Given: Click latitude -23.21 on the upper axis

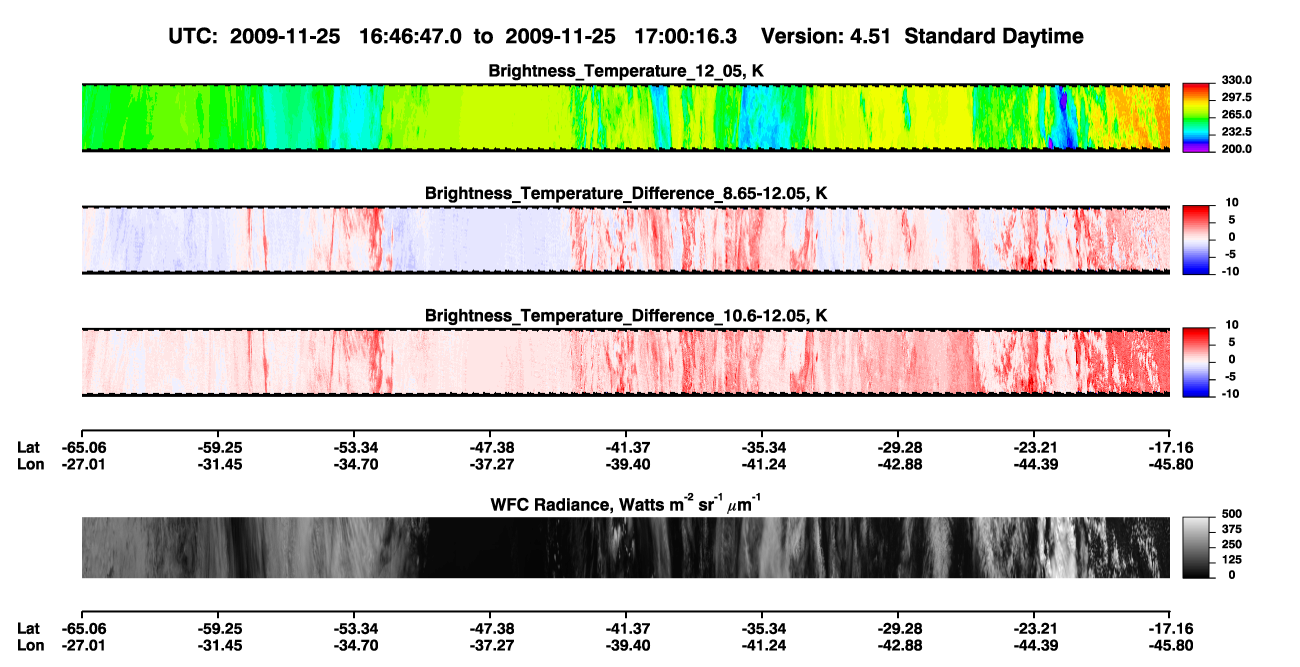Looking at the screenshot, I should 1035,447.
